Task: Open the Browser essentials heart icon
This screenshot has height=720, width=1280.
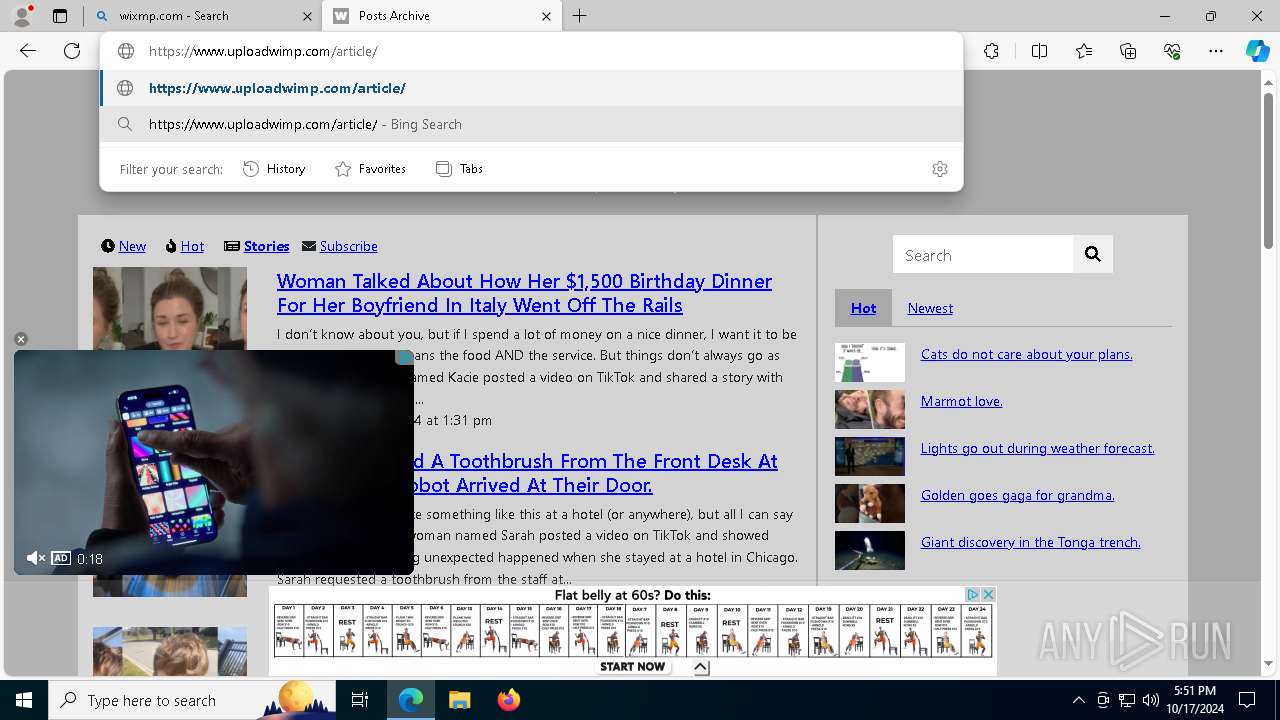Action: pyautogui.click(x=1172, y=51)
